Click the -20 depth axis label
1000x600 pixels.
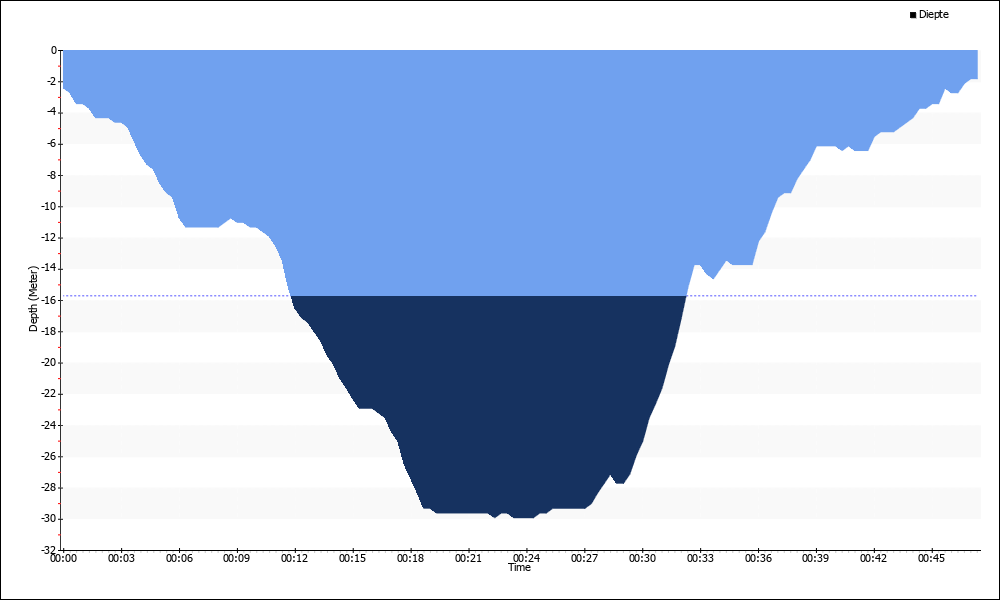pyautogui.click(x=50, y=362)
